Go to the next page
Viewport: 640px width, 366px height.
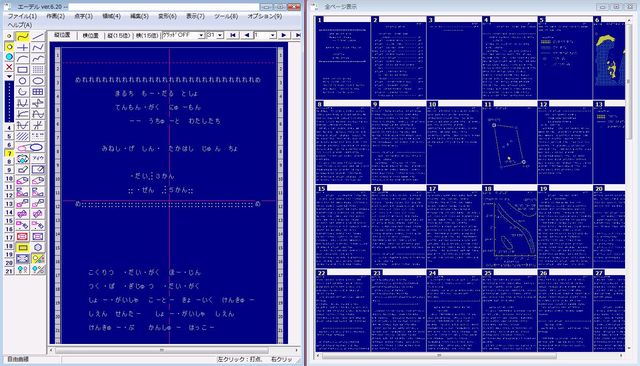(284, 35)
